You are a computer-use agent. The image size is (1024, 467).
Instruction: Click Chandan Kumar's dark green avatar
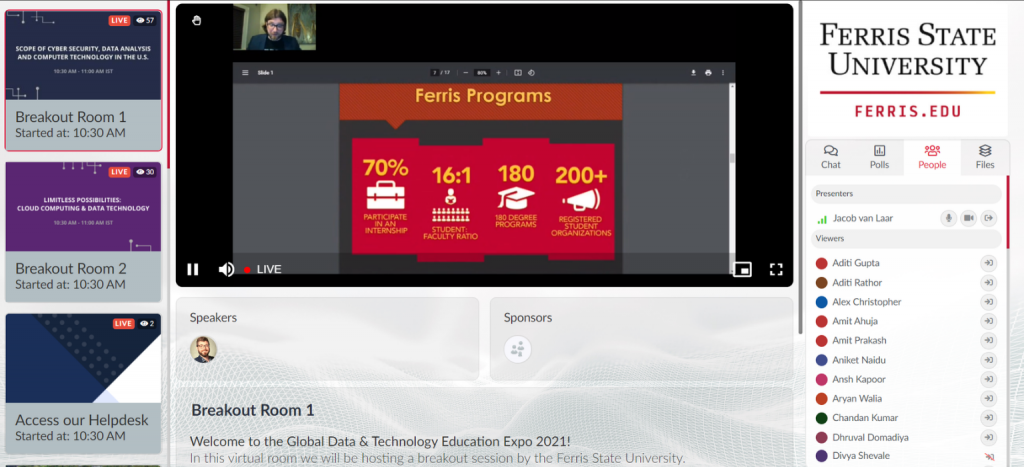[822, 418]
